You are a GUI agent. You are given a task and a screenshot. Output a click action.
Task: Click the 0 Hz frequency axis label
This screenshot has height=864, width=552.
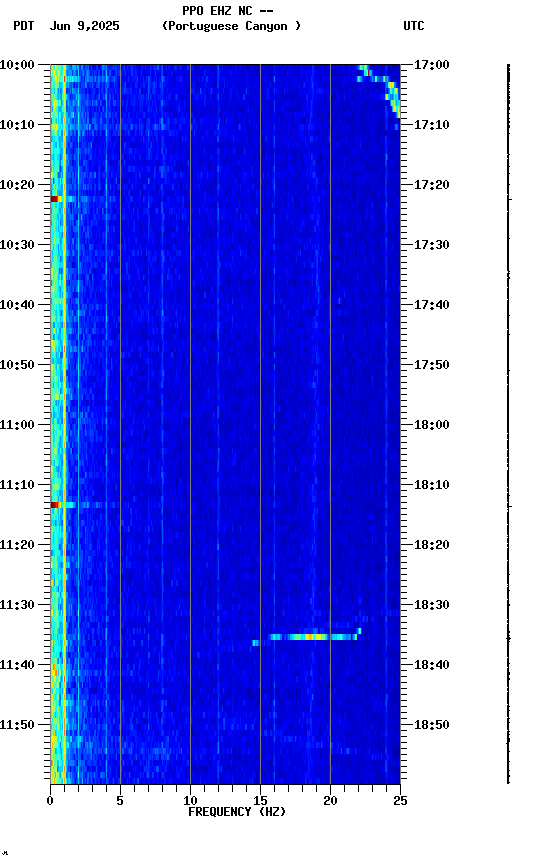(x=51, y=801)
